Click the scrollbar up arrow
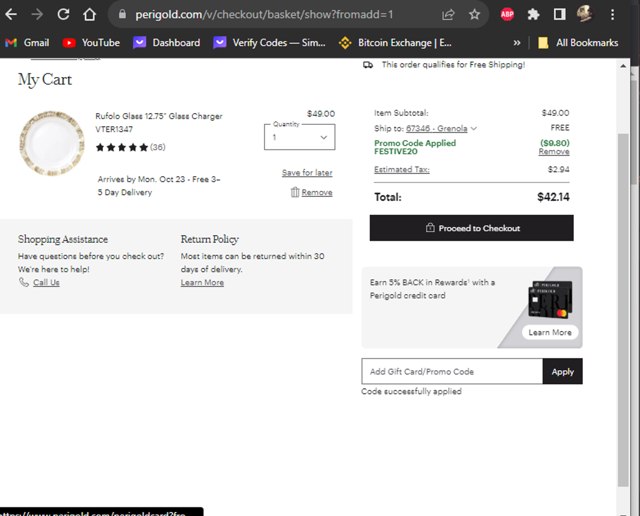 (623, 66)
